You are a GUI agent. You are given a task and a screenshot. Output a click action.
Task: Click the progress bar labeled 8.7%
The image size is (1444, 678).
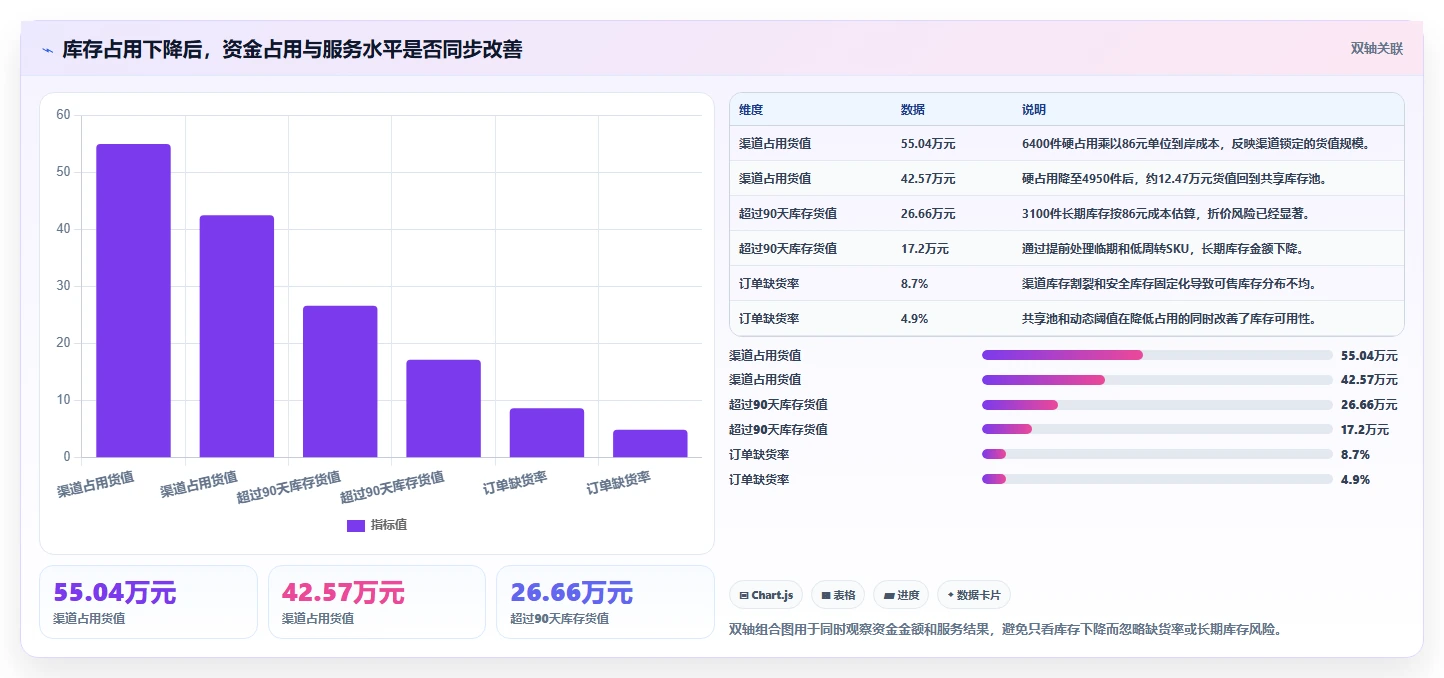click(1157, 454)
